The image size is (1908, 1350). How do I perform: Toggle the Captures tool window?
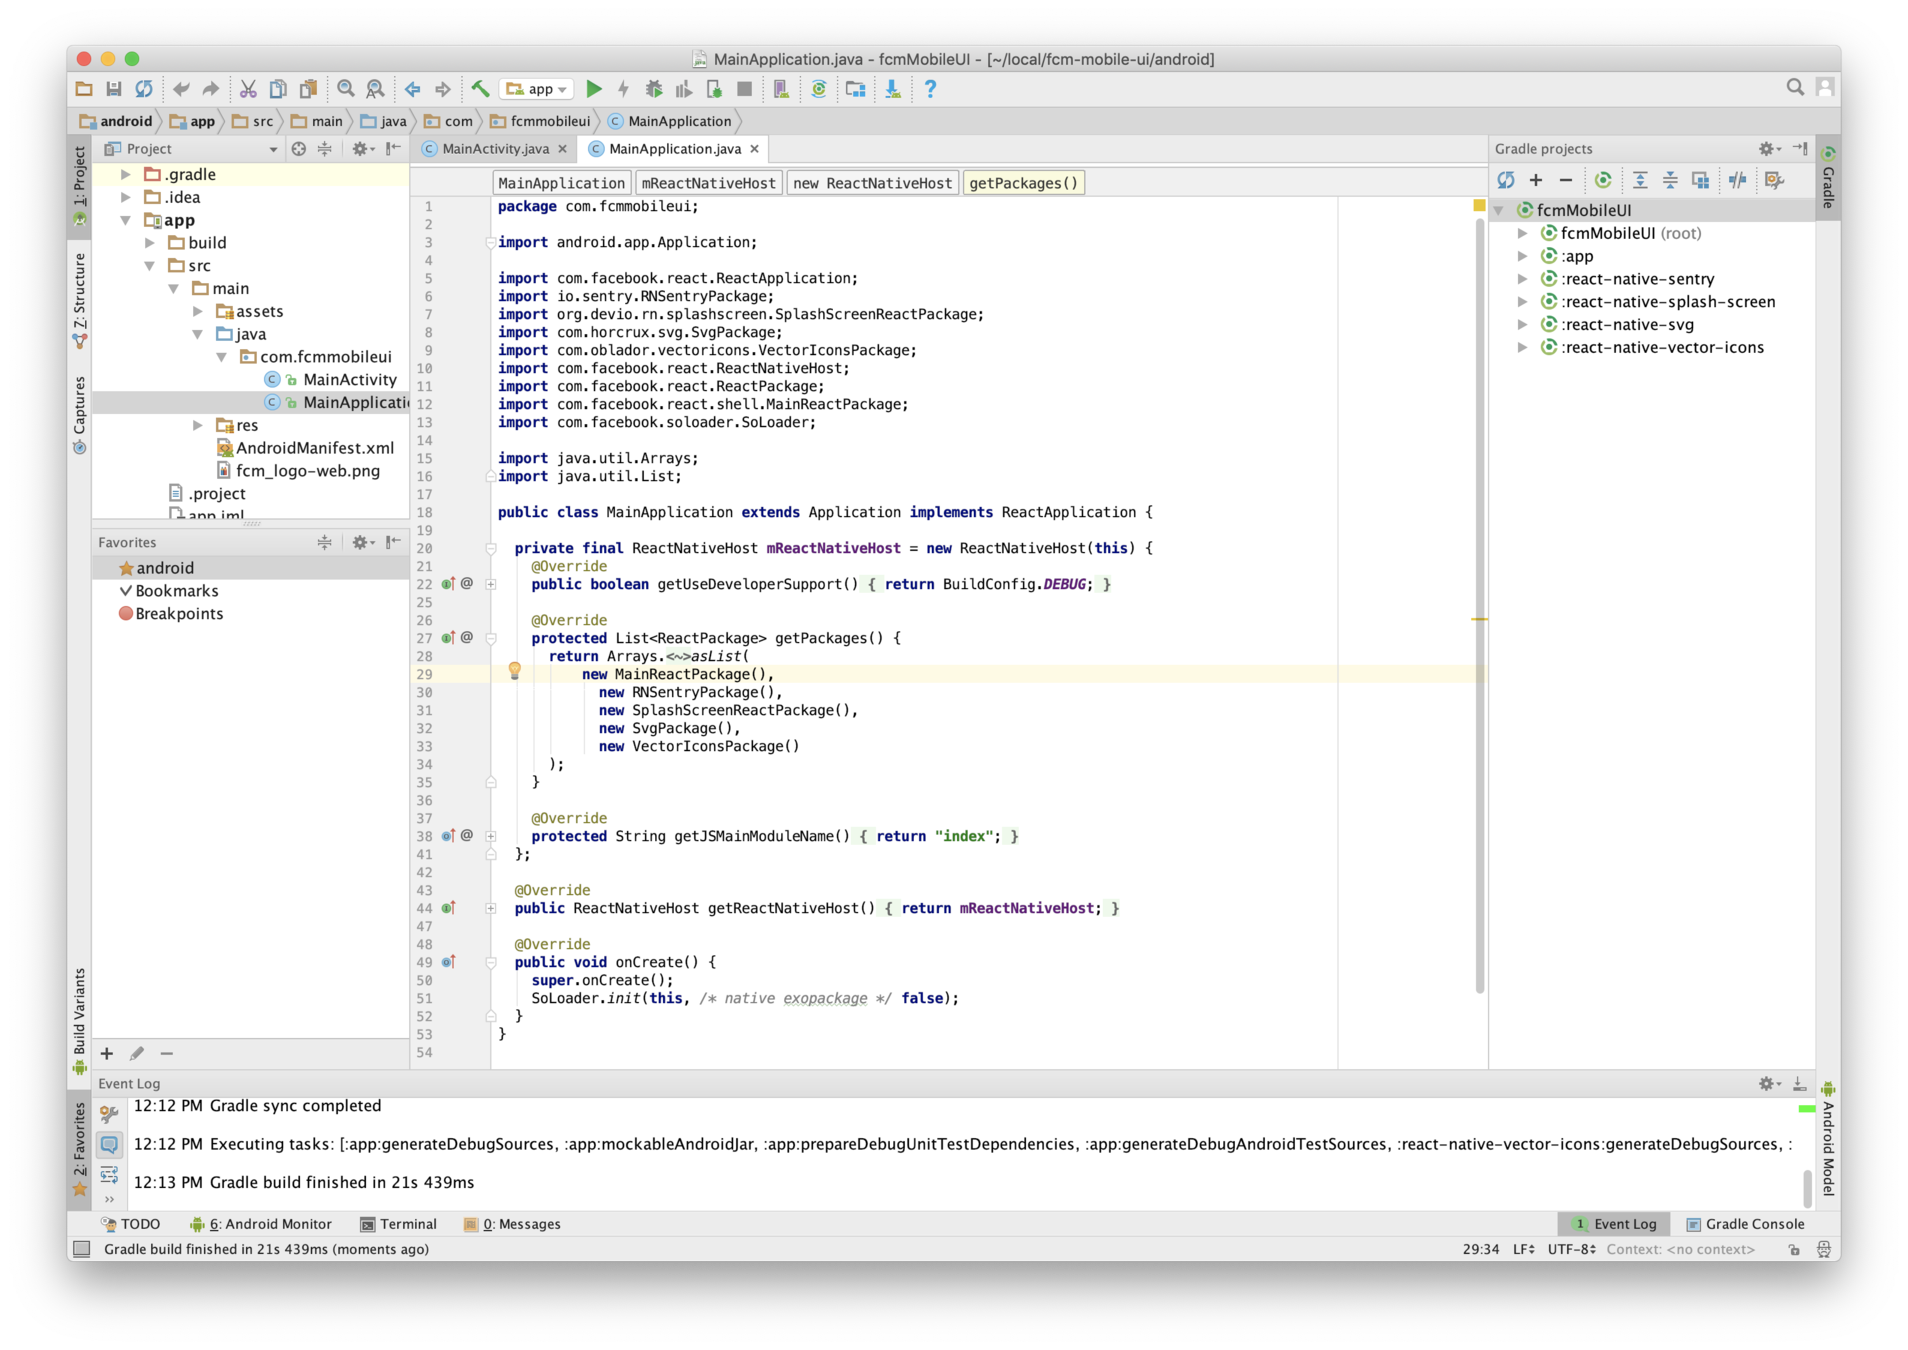pyautogui.click(x=80, y=415)
